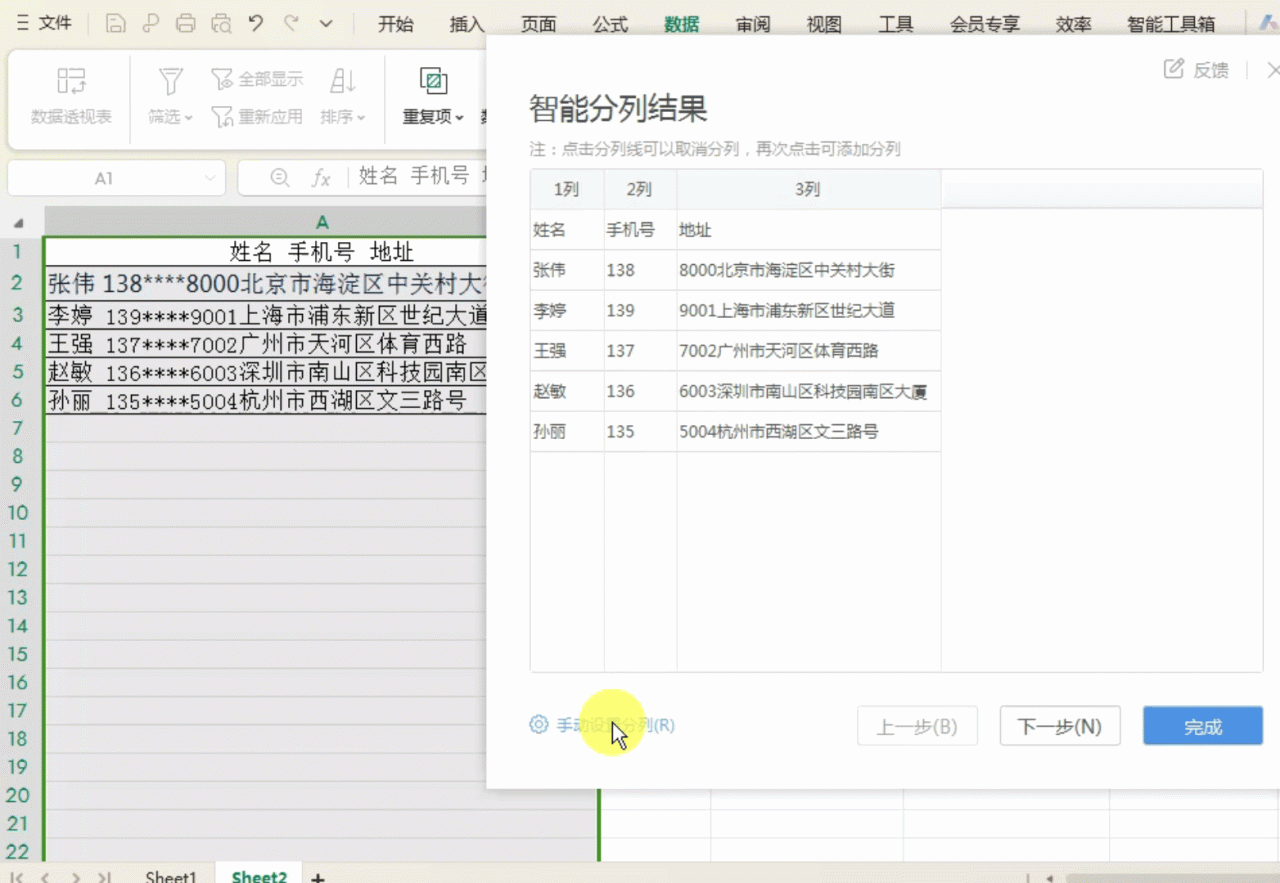
Task: Click 6003深圳市南山区科技园南区大厦 in preview
Action: [x=803, y=391]
